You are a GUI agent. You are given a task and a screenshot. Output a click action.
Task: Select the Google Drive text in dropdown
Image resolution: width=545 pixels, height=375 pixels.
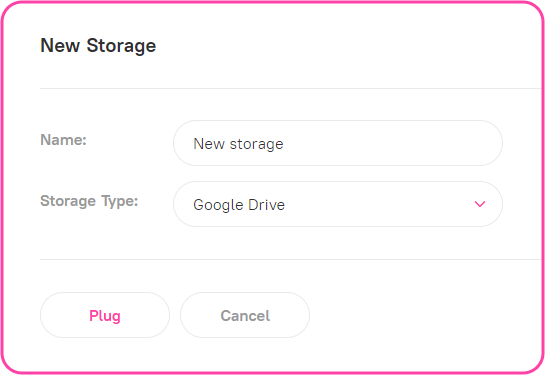[239, 205]
